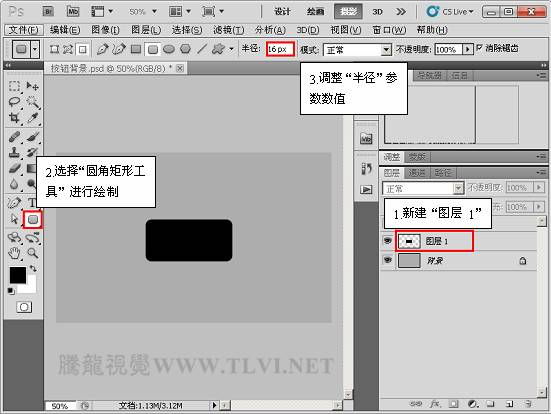Choose the Ellipse shape in the options bar
Viewport: 551px width, 414px height.
[x=169, y=49]
